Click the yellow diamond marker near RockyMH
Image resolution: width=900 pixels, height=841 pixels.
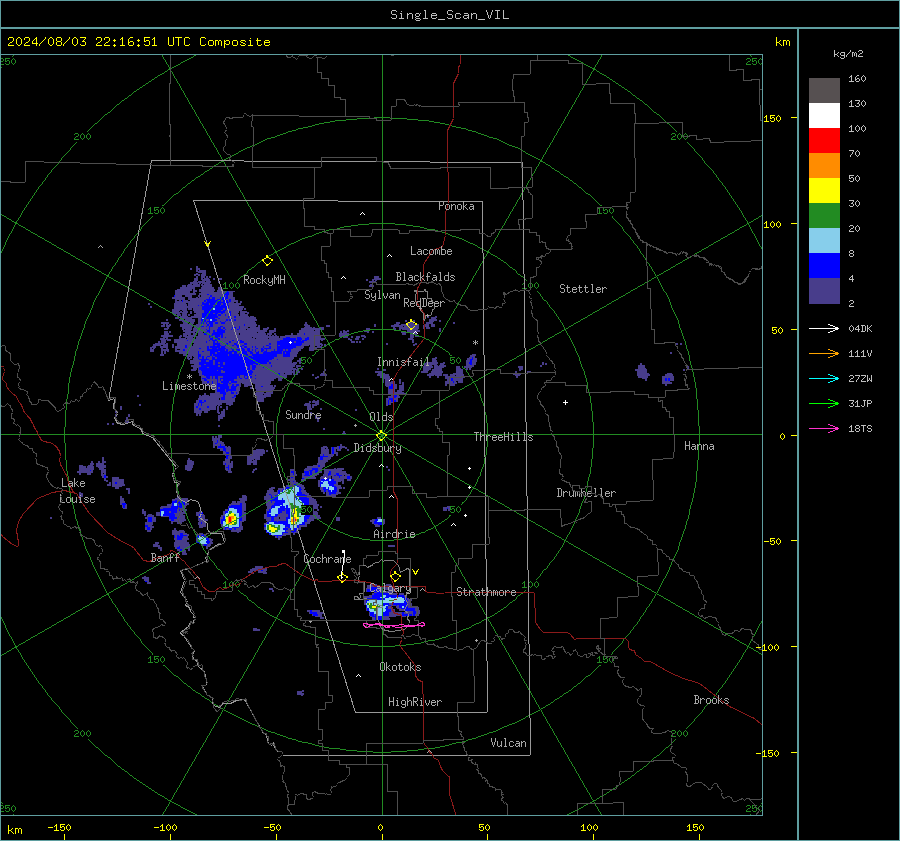(x=267, y=261)
